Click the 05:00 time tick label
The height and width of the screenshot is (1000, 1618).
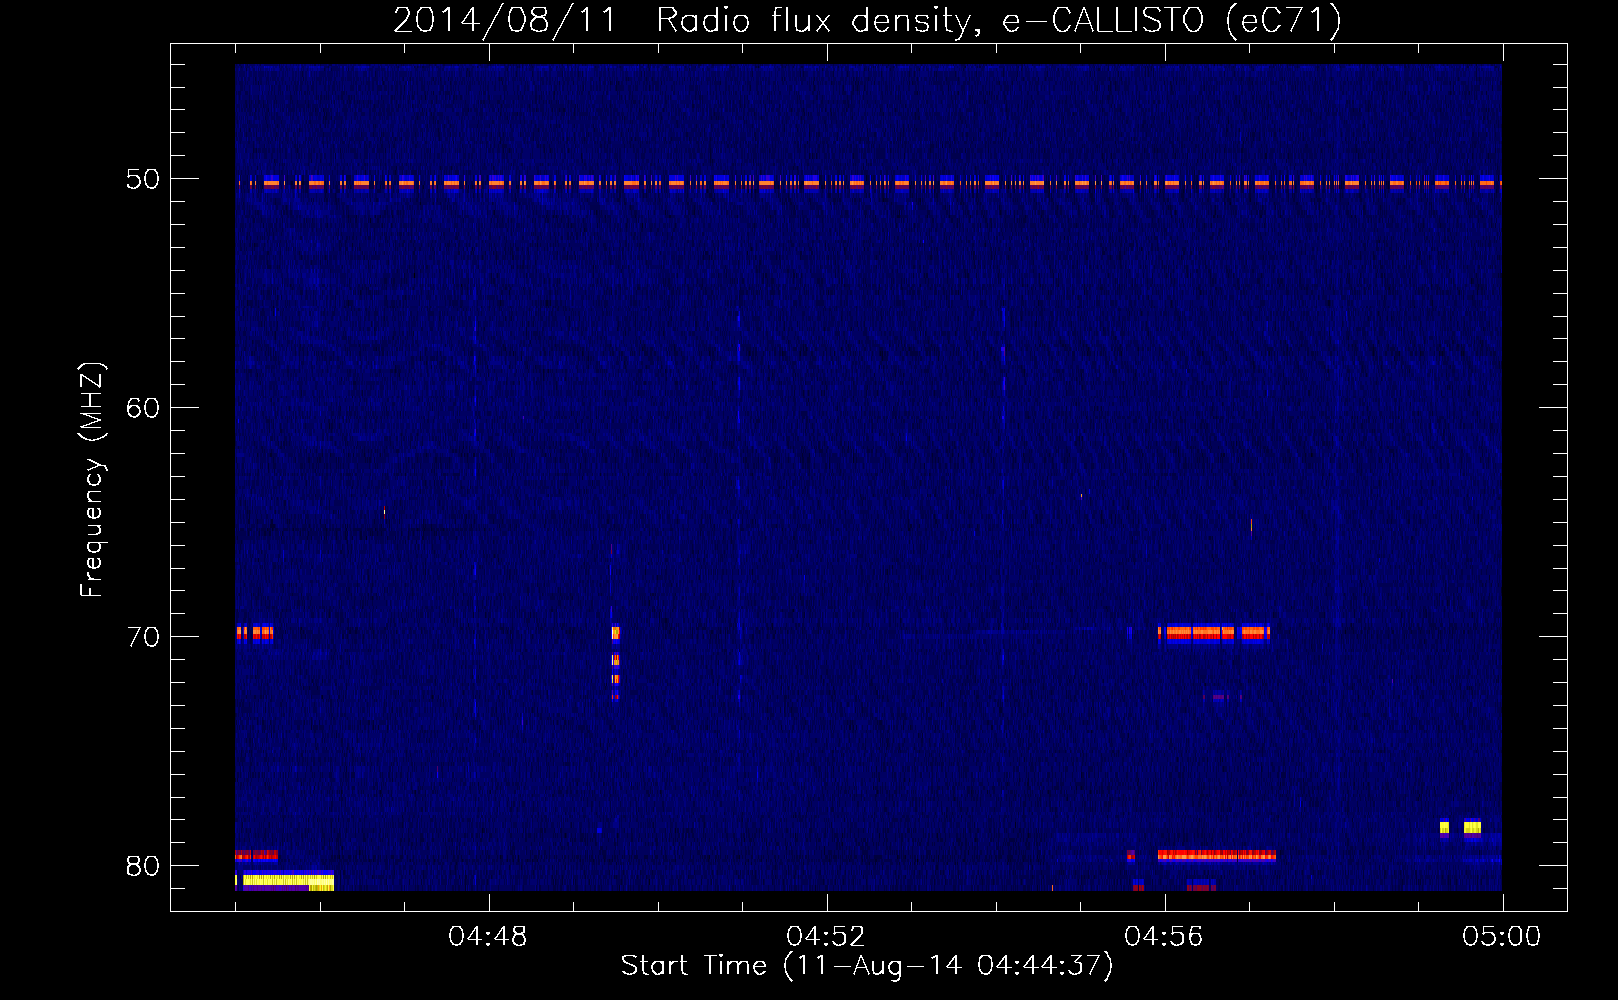(x=1502, y=937)
